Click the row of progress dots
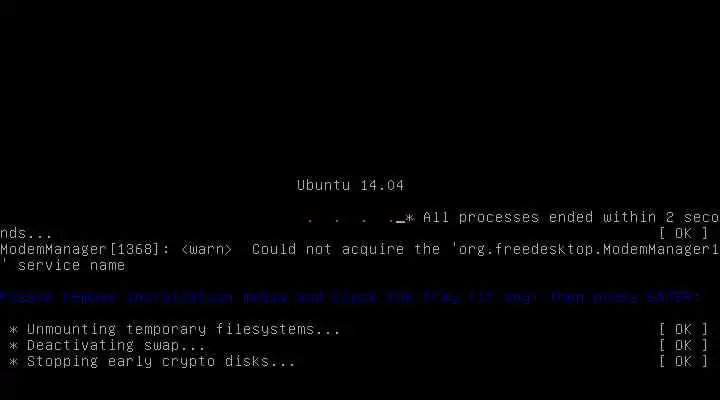720x400 pixels. point(350,221)
